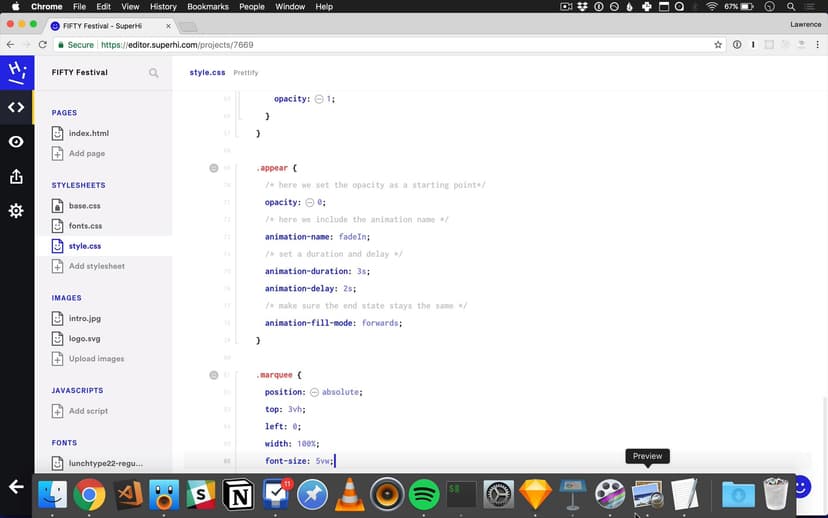Collapse the .appear rule block
This screenshot has height=518, width=828.
coord(213,168)
